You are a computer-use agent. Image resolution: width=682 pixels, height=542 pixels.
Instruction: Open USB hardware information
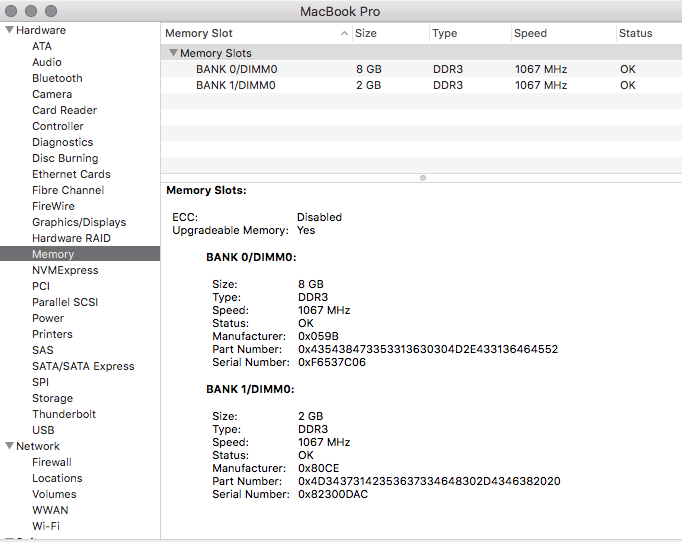[43, 430]
